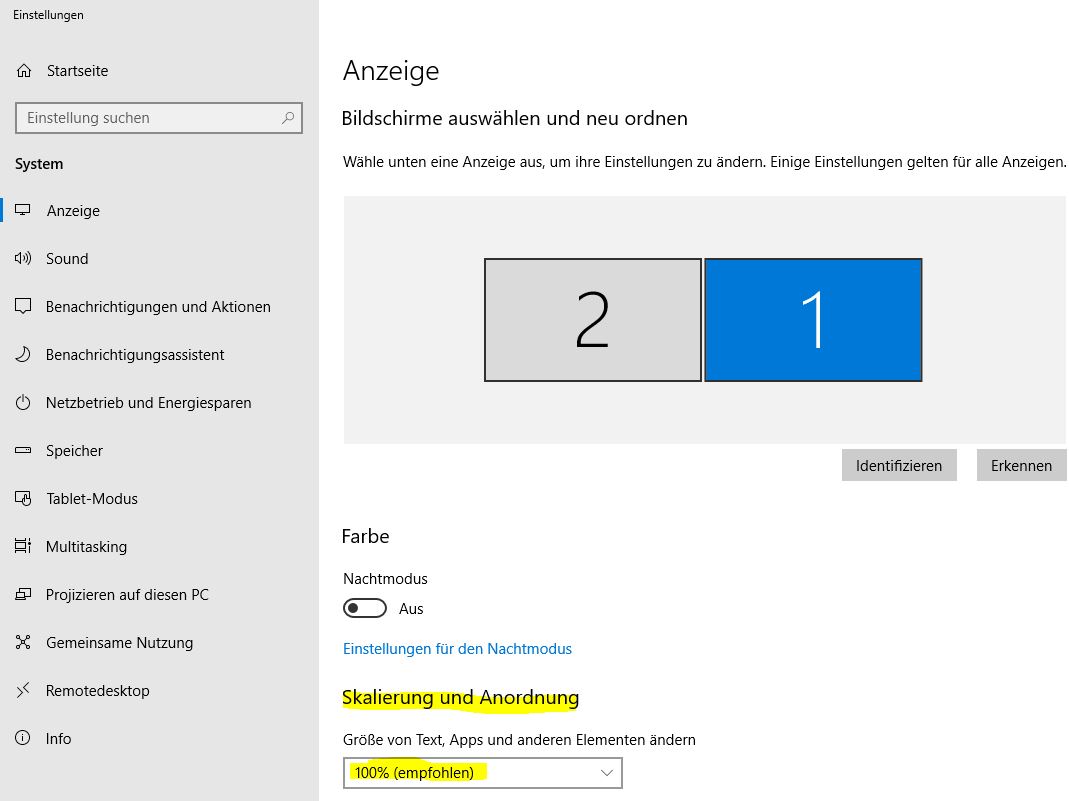This screenshot has width=1069, height=801.
Task: Open Einstellungen für den Nachtmodus link
Action: point(457,649)
